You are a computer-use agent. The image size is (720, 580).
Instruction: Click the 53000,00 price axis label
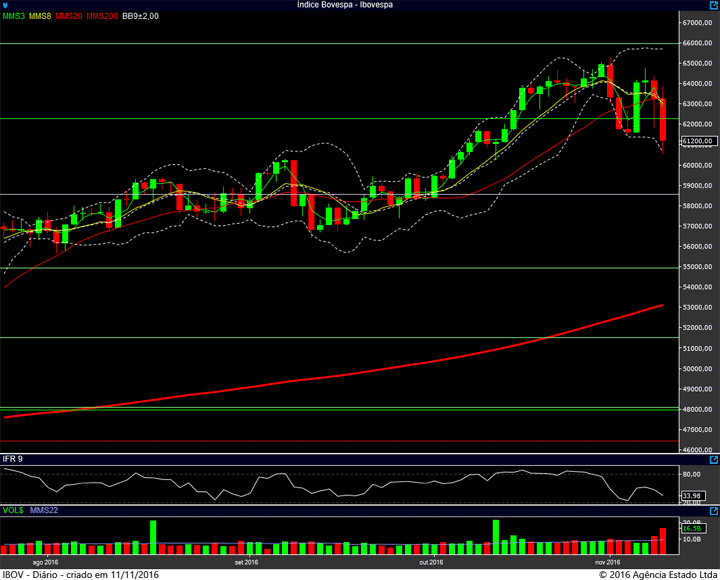pyautogui.click(x=697, y=307)
